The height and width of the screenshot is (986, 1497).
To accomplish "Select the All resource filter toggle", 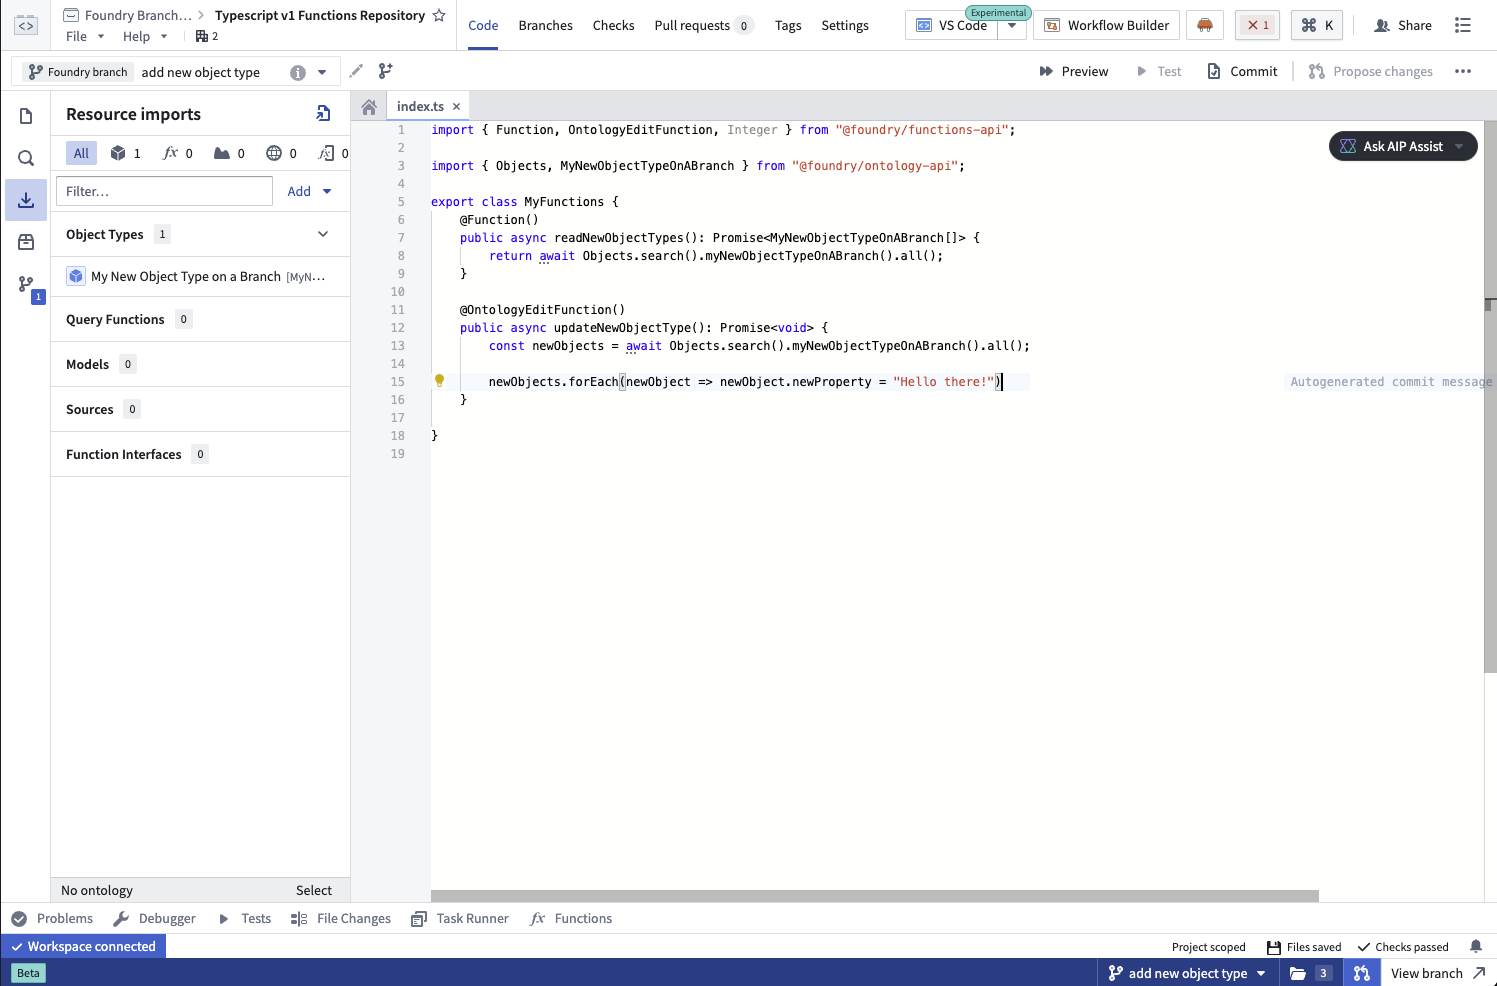I will pos(80,153).
